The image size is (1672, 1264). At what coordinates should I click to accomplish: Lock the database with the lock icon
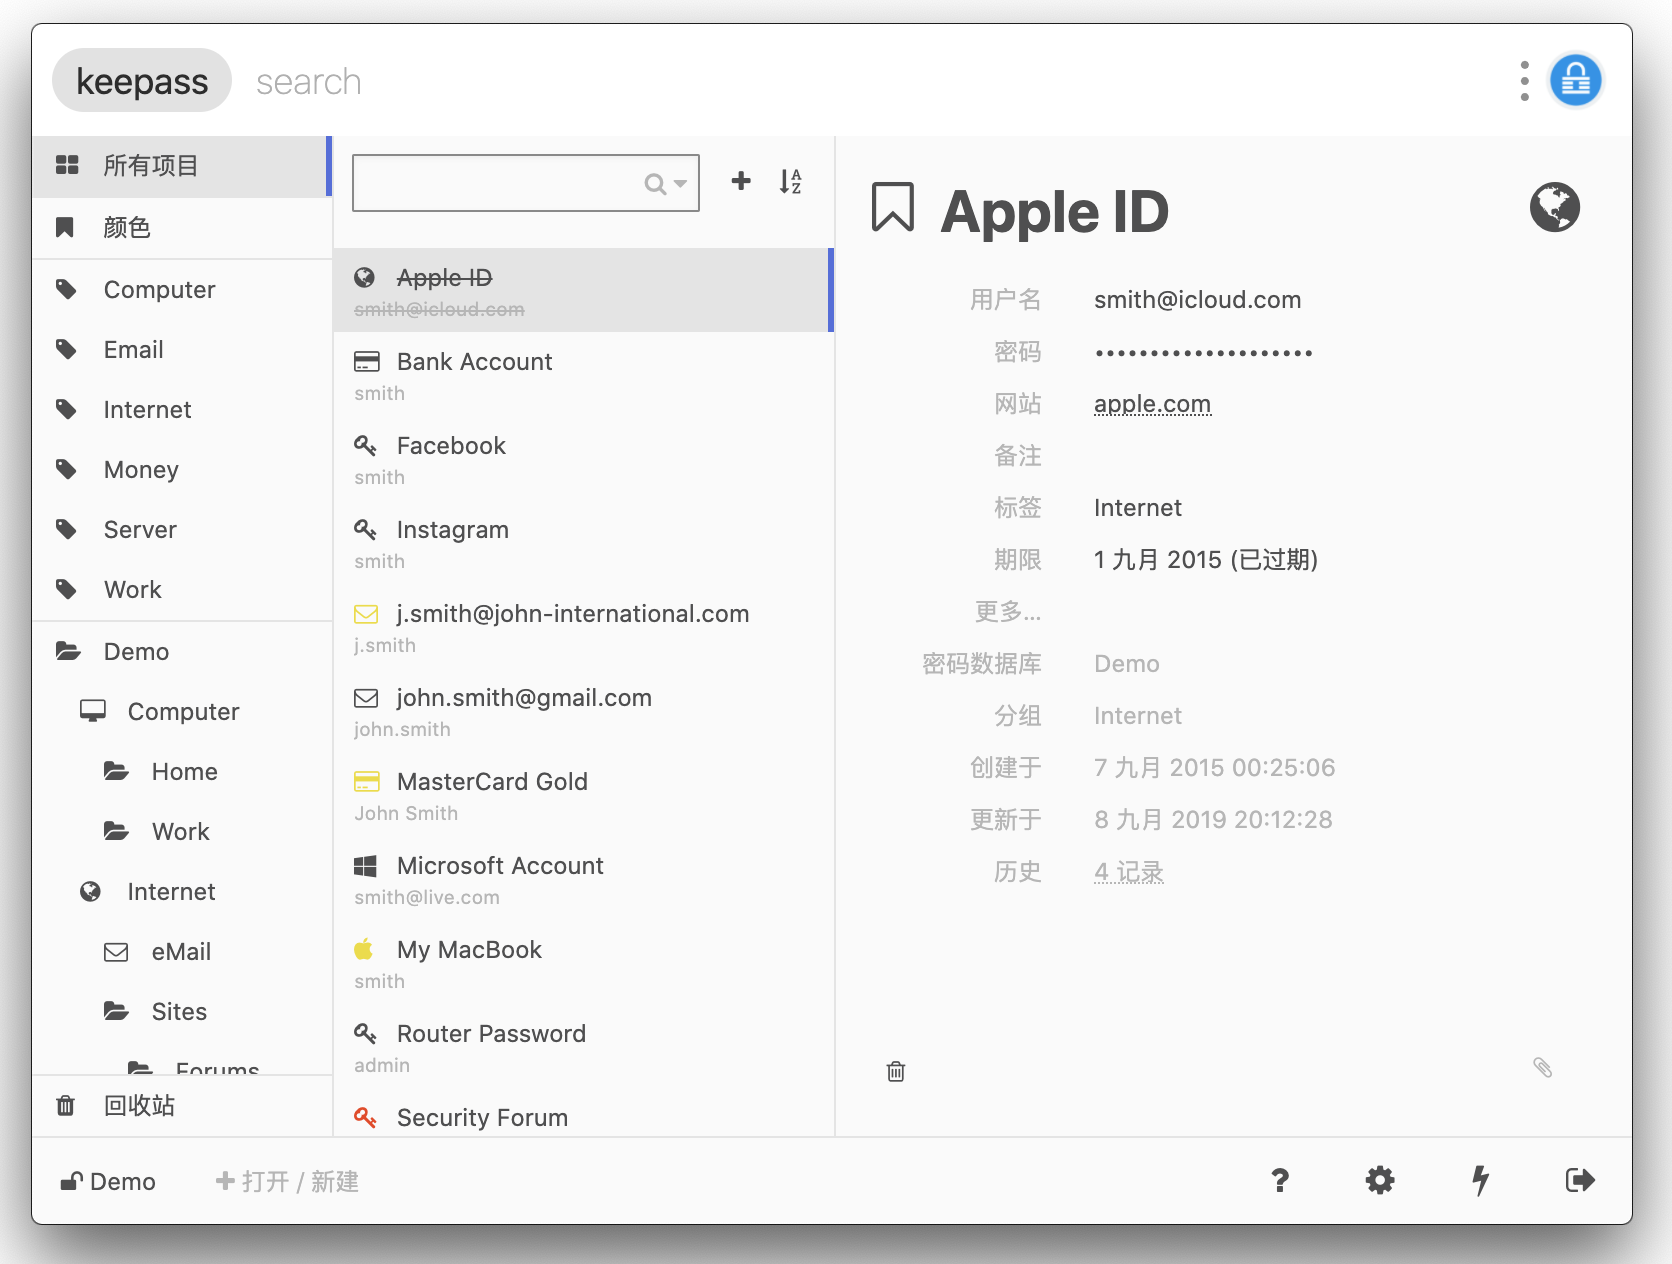(1576, 80)
